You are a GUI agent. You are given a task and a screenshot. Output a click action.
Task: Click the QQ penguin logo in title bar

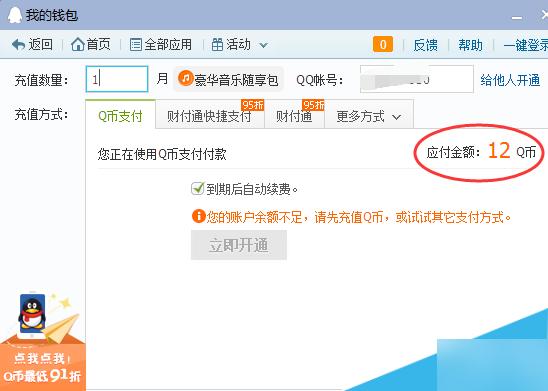15,15
